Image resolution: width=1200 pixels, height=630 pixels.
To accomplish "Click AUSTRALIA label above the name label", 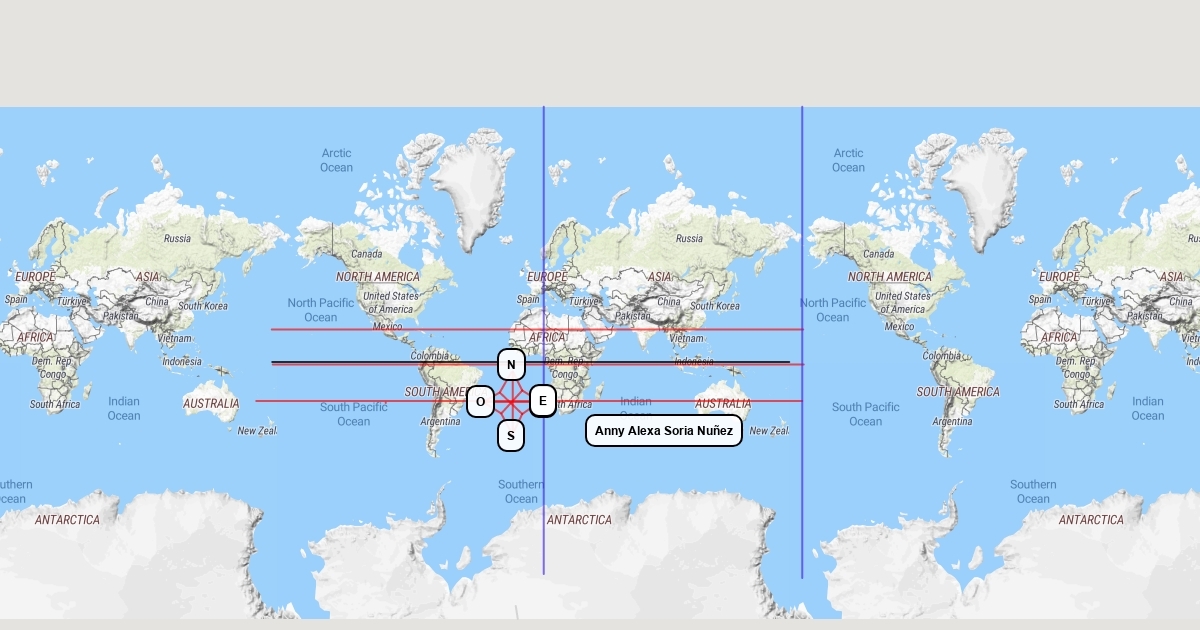I will [x=723, y=404].
